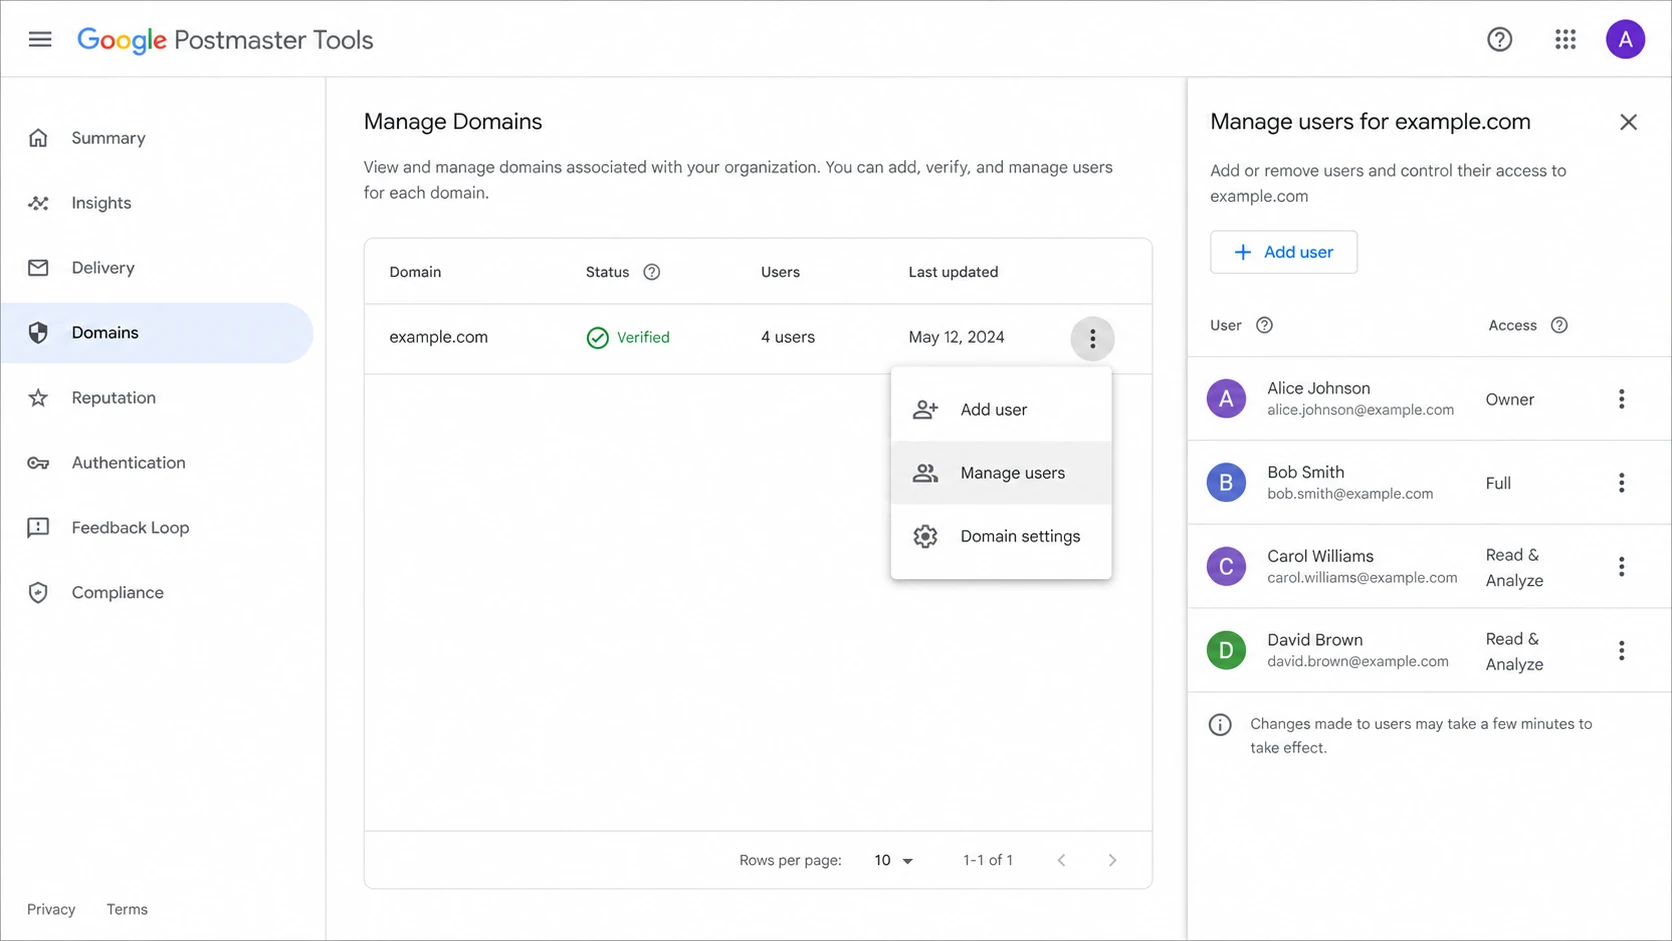Viewport: 1672px width, 941px height.
Task: Click the example.com domain cell
Action: click(438, 338)
